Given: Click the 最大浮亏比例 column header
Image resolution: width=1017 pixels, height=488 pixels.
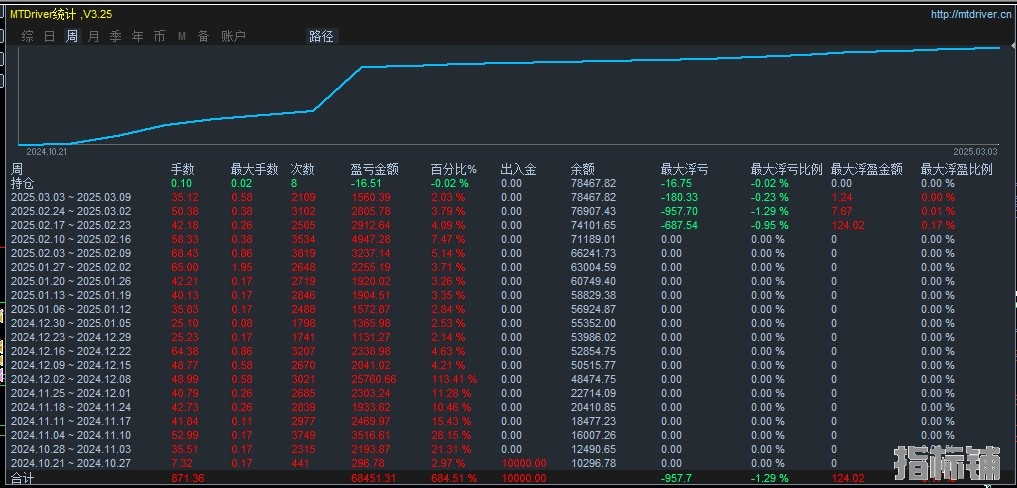Looking at the screenshot, I should pos(787,169).
